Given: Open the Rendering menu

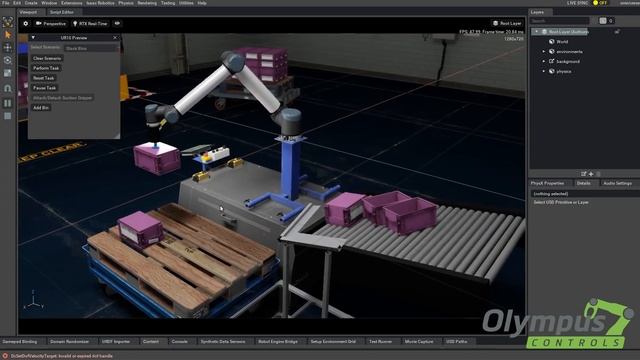Looking at the screenshot, I should 147,3.
